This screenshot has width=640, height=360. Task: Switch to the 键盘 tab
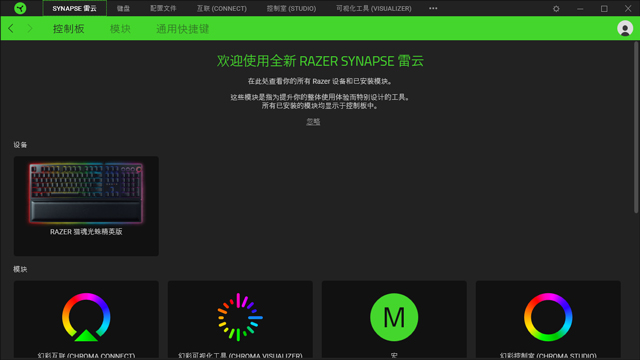[x=123, y=9]
